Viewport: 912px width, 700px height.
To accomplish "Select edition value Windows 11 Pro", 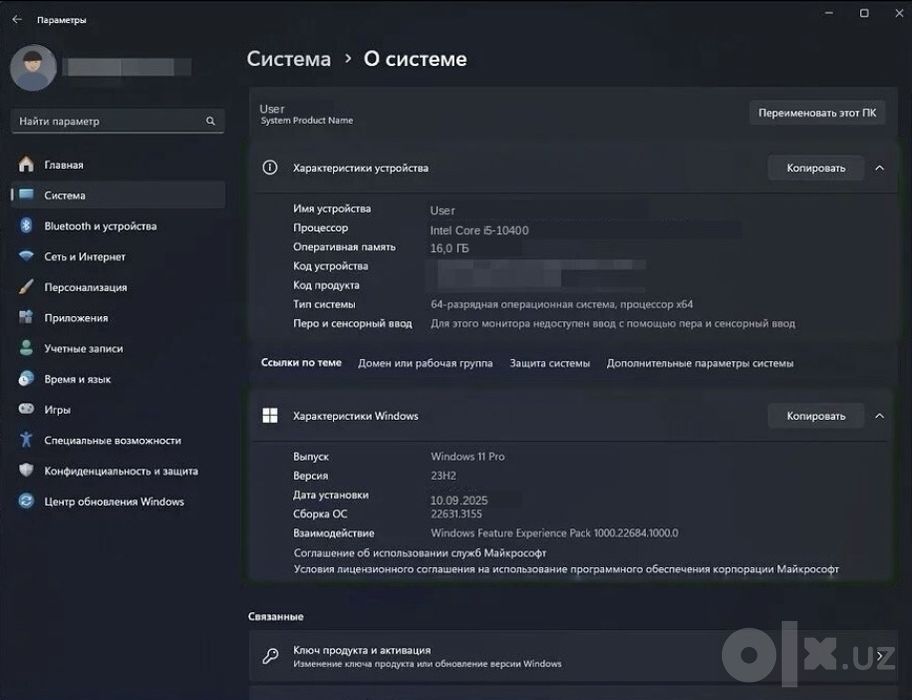I will pos(468,456).
